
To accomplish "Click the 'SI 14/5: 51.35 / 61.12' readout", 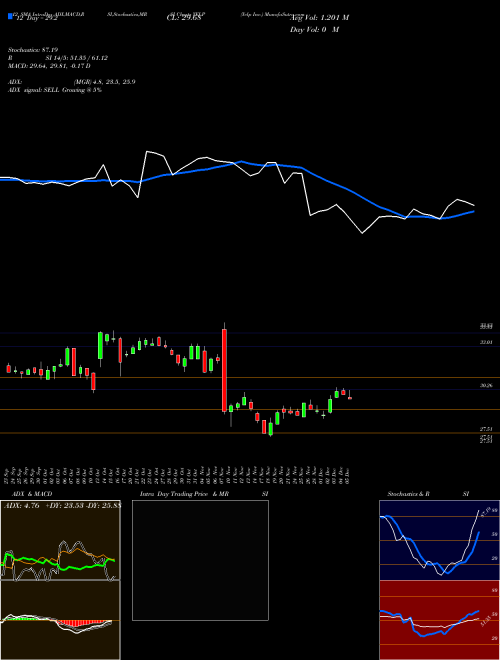I will coord(77,58).
